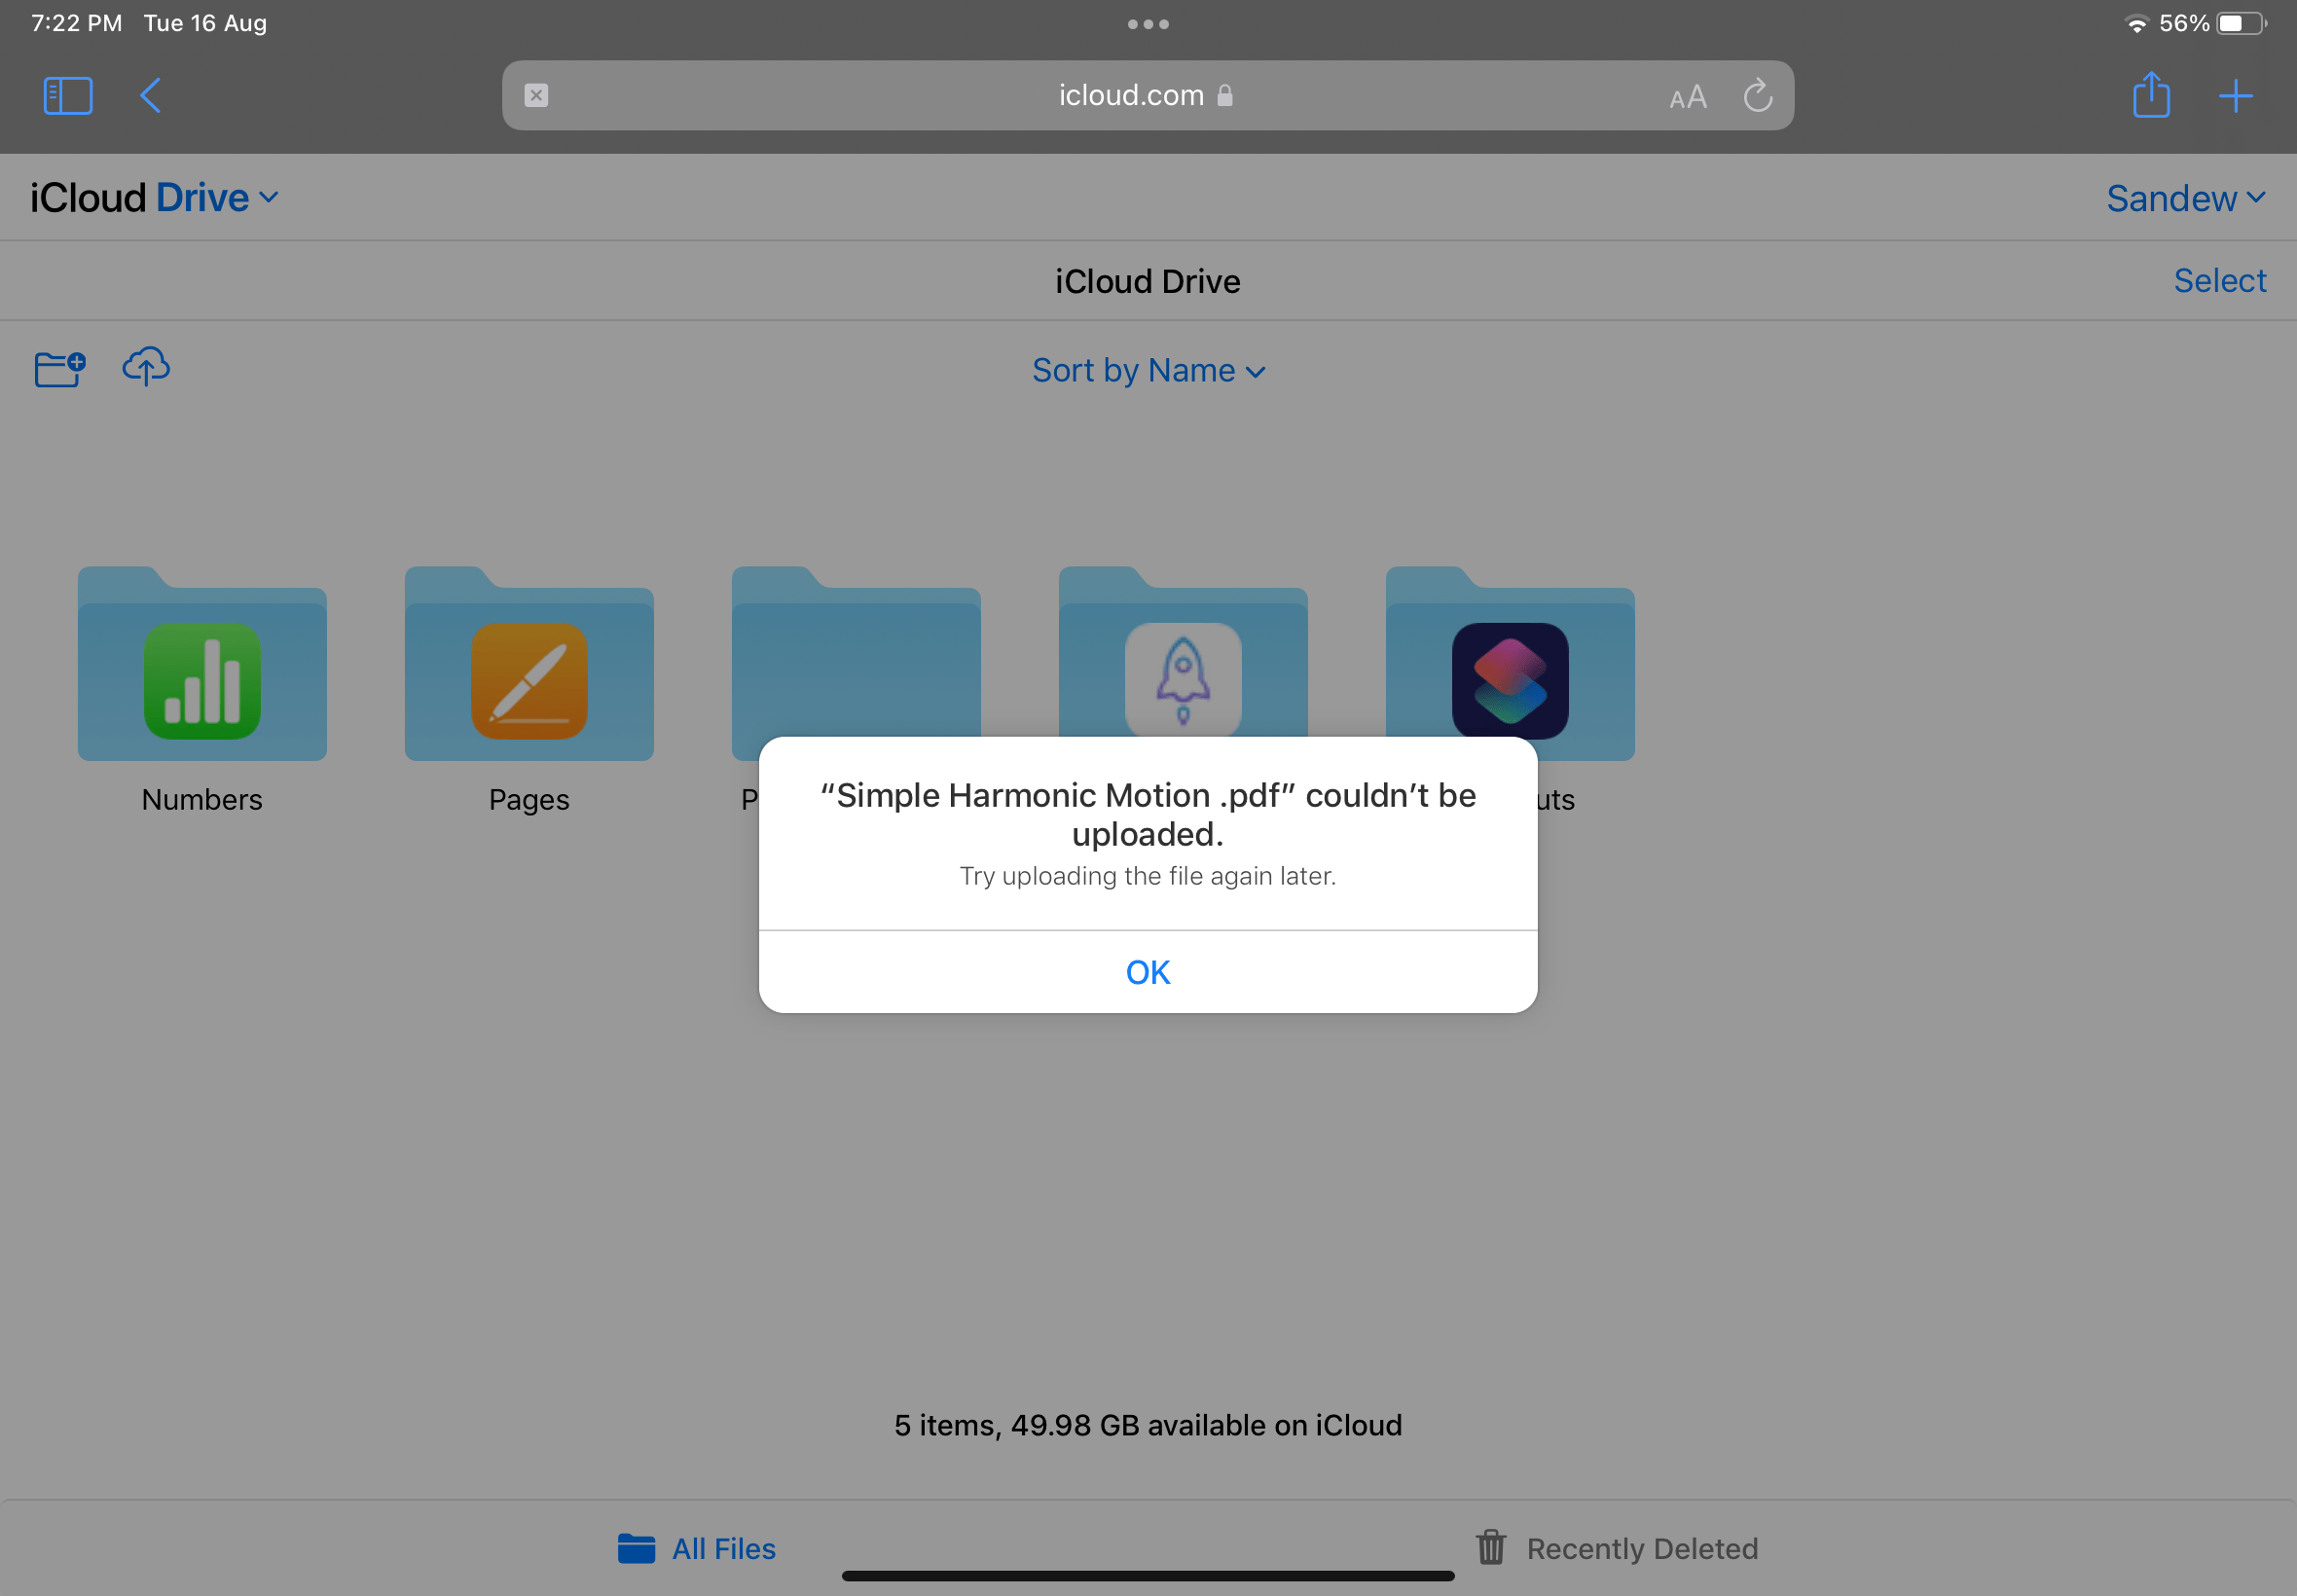Dismiss the upload error with OK
The height and width of the screenshot is (1596, 2297).
(x=1147, y=971)
